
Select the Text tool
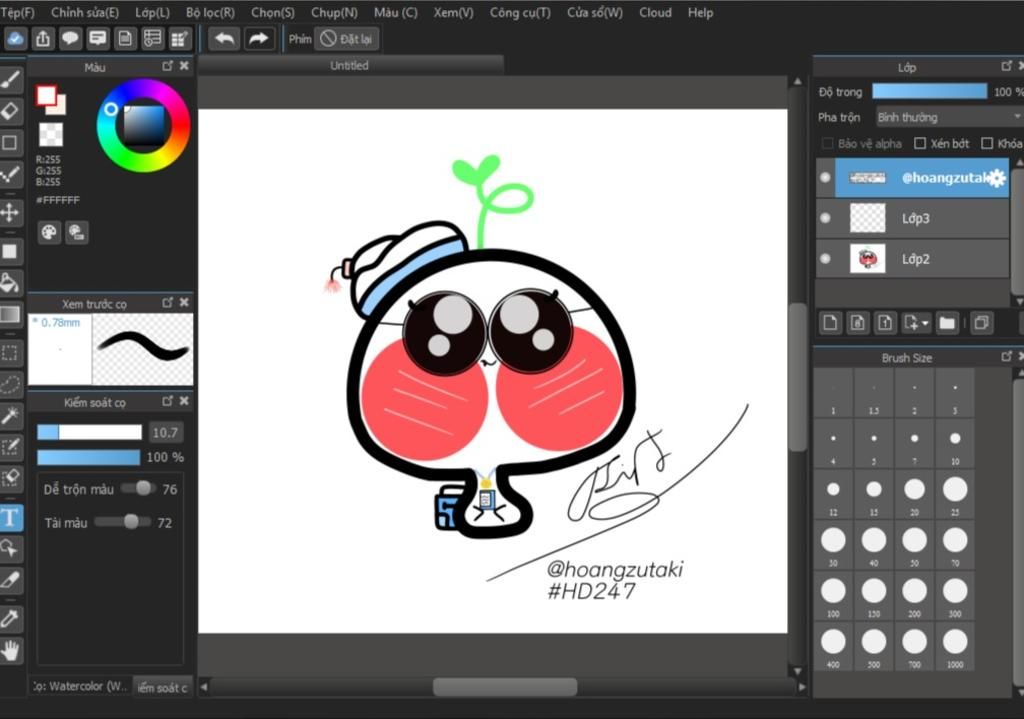click(10, 518)
